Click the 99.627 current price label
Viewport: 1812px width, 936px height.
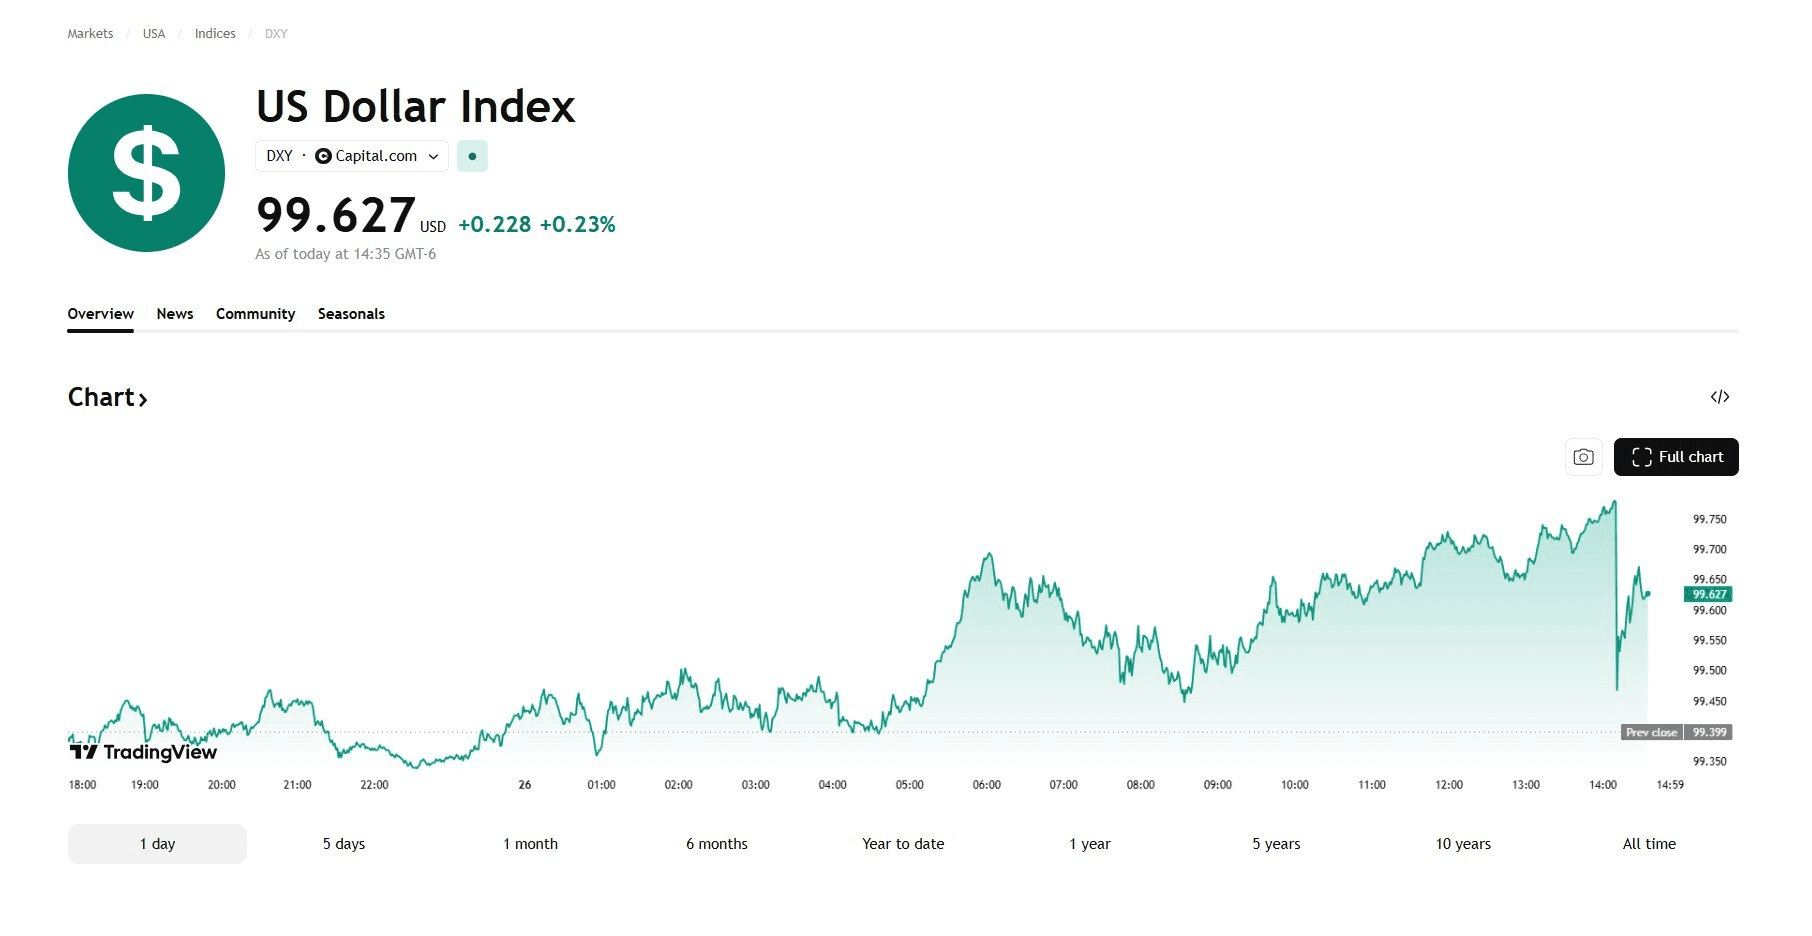(1708, 594)
